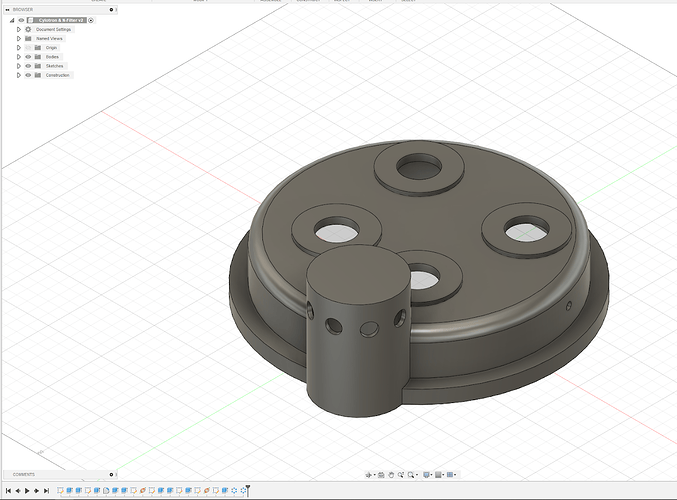Viewport: 677px width, 500px height.
Task: Click the Named Views folder icon
Action: coord(28,38)
